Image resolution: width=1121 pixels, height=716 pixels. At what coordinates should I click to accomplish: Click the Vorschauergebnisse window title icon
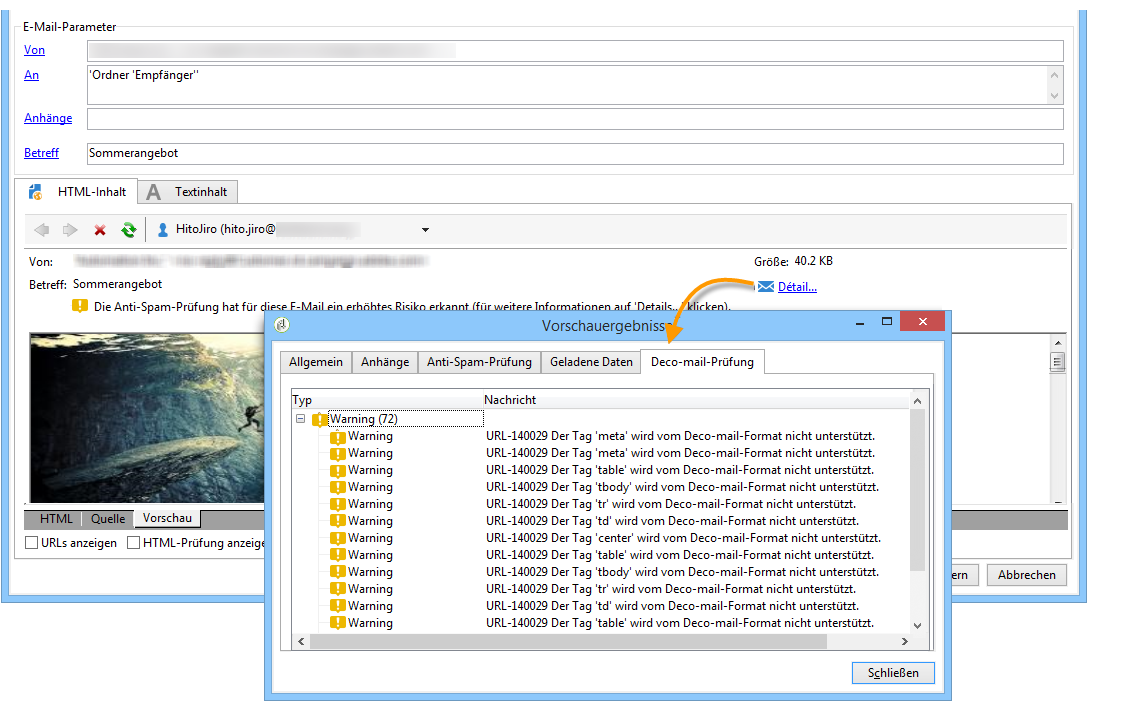click(x=282, y=324)
